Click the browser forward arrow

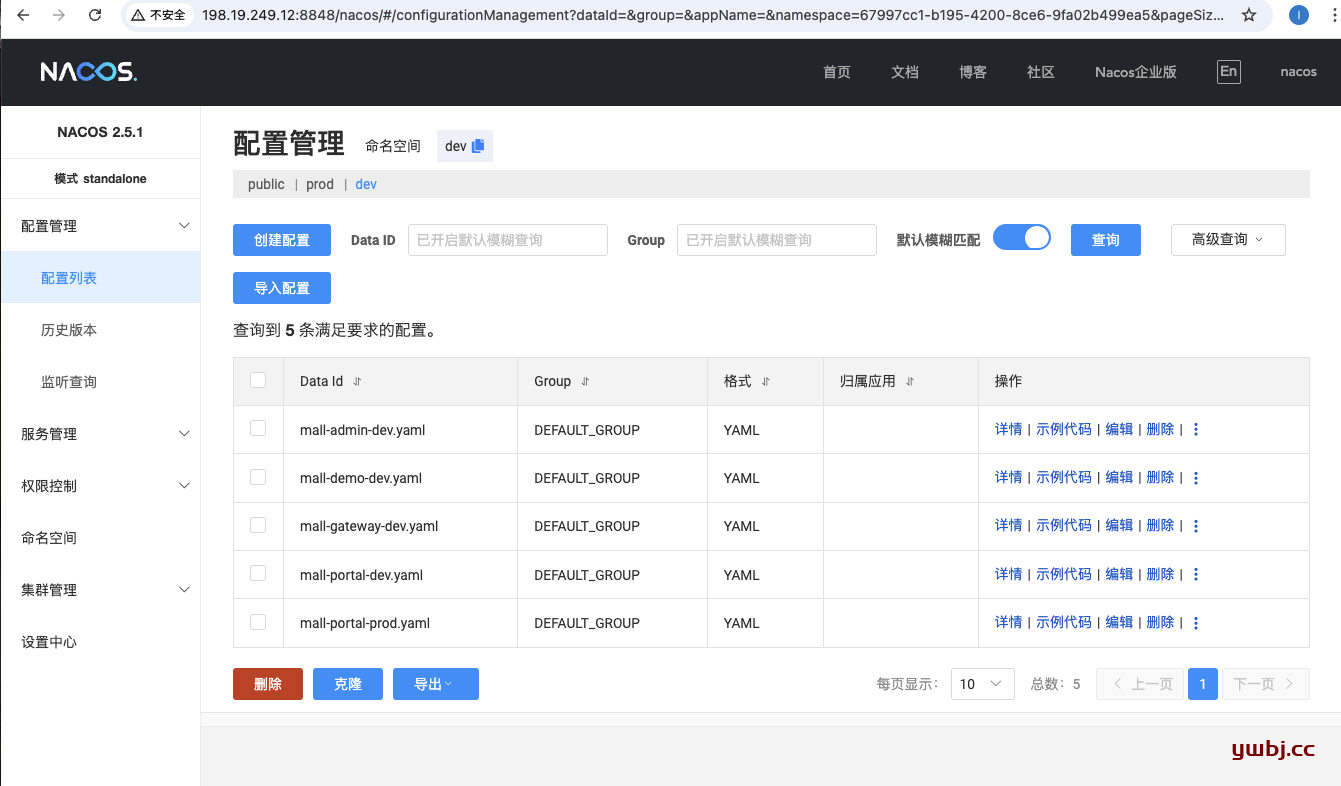point(59,15)
